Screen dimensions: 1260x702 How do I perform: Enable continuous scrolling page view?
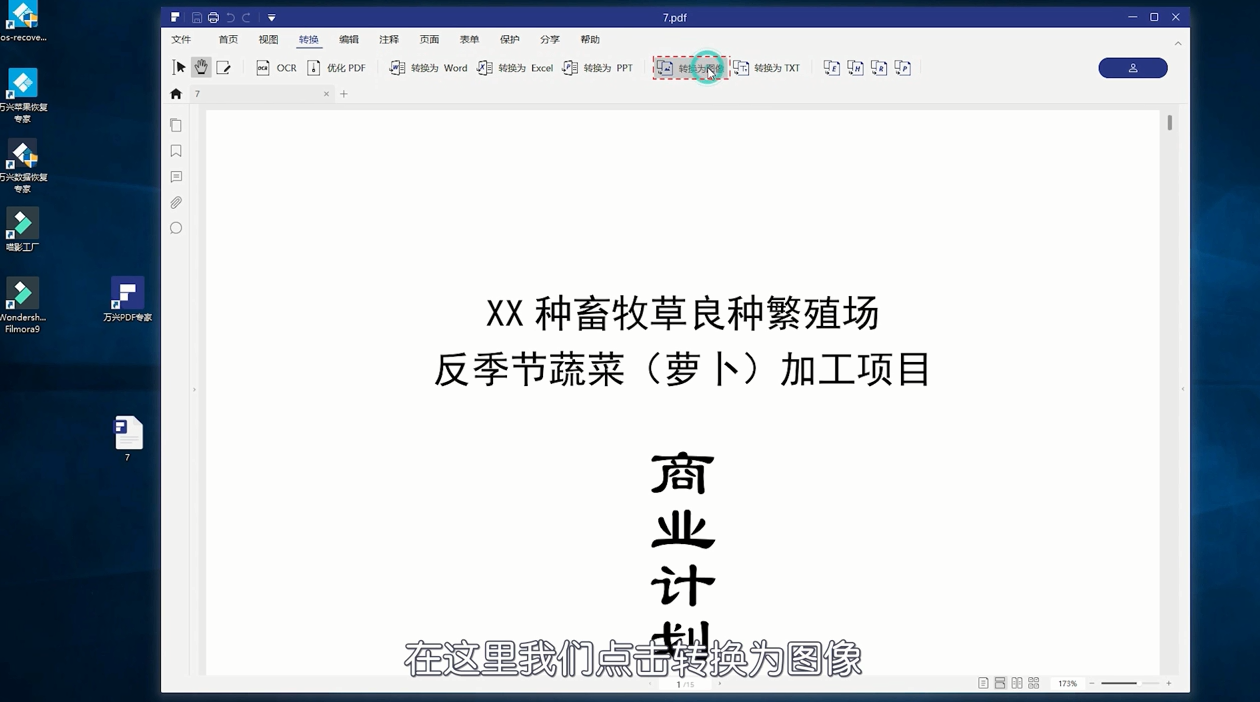coord(999,683)
